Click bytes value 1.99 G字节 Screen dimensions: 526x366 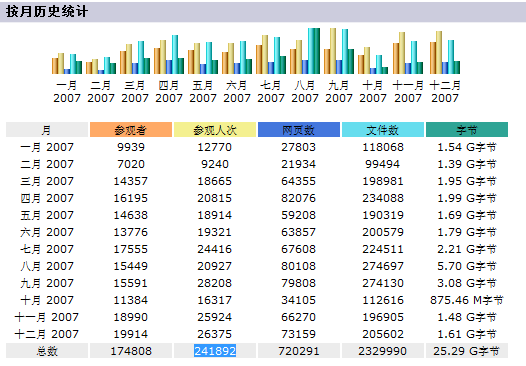(x=467, y=198)
